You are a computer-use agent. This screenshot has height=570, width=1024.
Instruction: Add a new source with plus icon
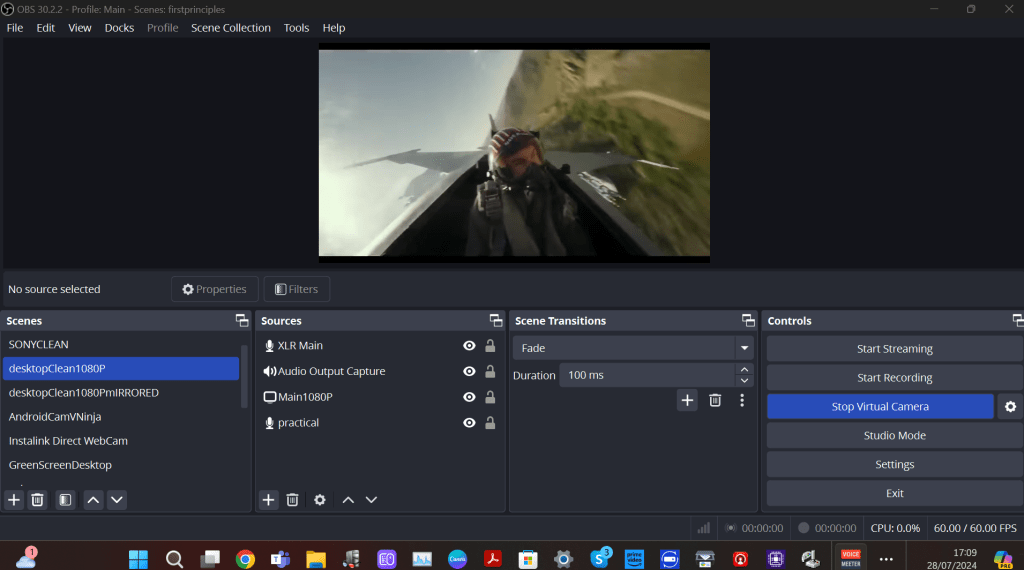[x=268, y=500]
